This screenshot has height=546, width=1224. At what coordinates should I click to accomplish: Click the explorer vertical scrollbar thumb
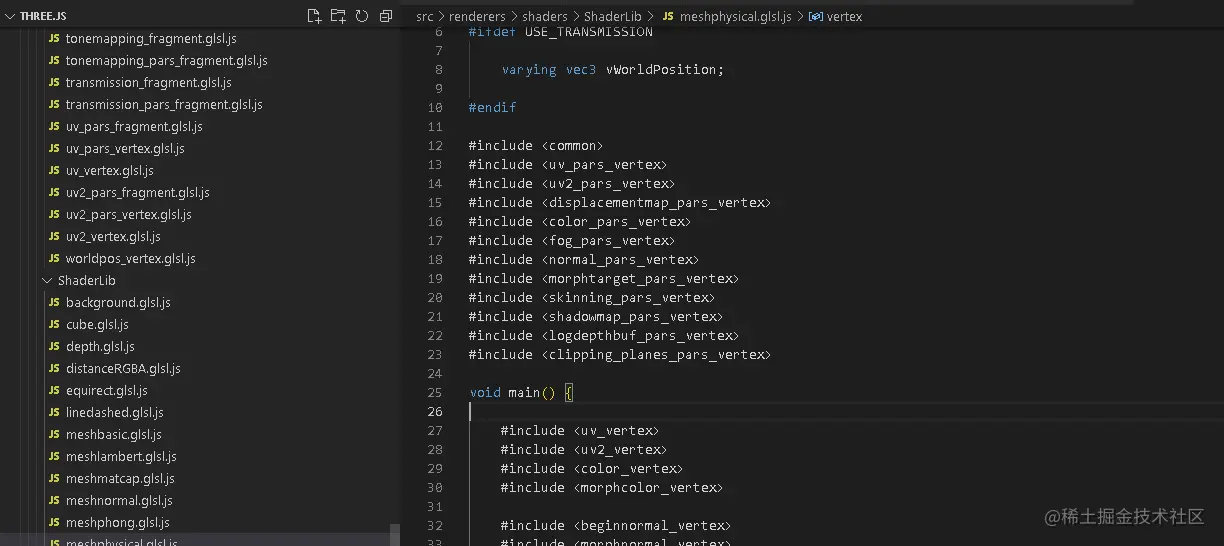pos(394,534)
